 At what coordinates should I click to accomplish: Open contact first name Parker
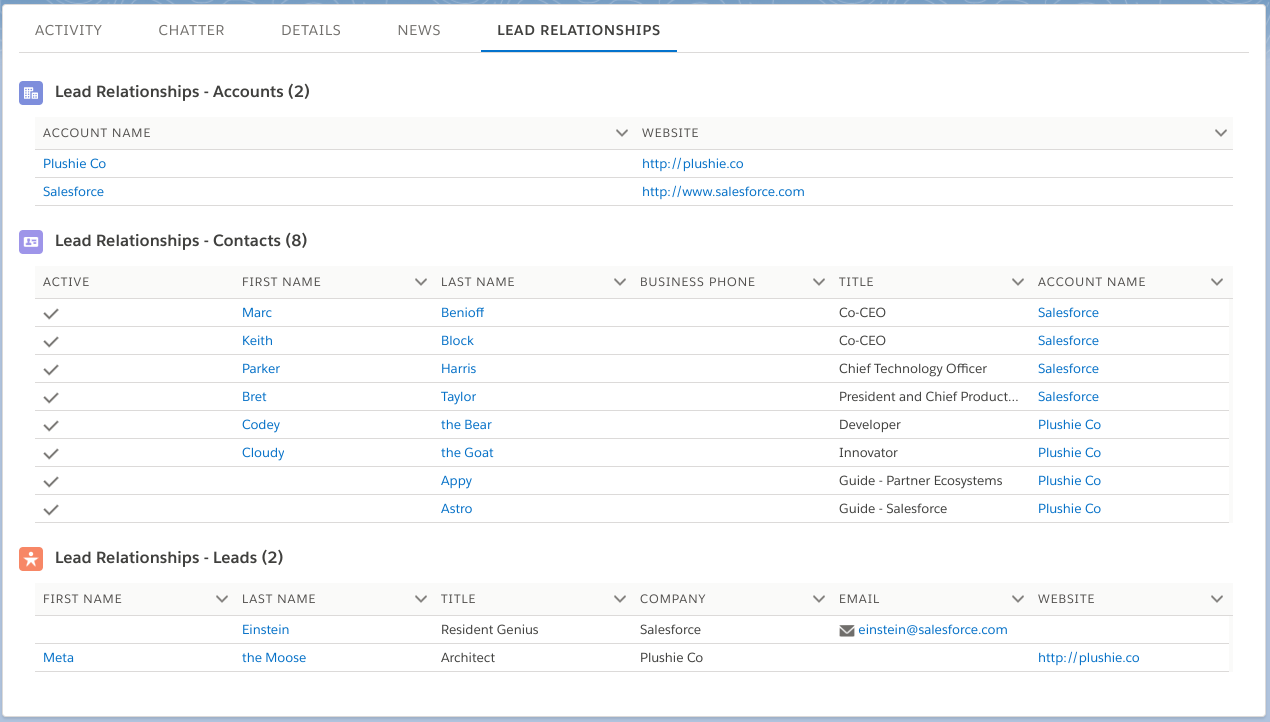coord(261,369)
